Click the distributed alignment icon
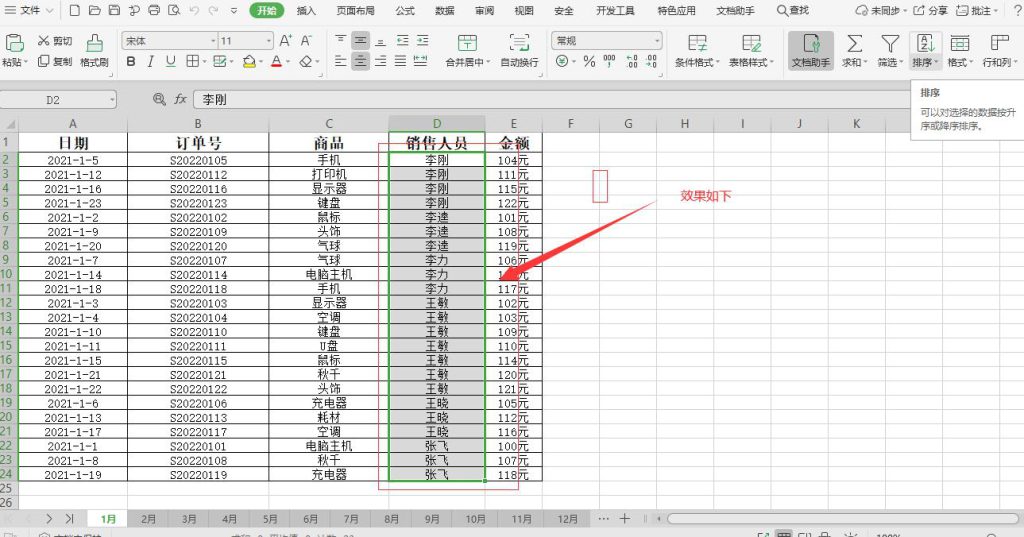 [x=421, y=61]
